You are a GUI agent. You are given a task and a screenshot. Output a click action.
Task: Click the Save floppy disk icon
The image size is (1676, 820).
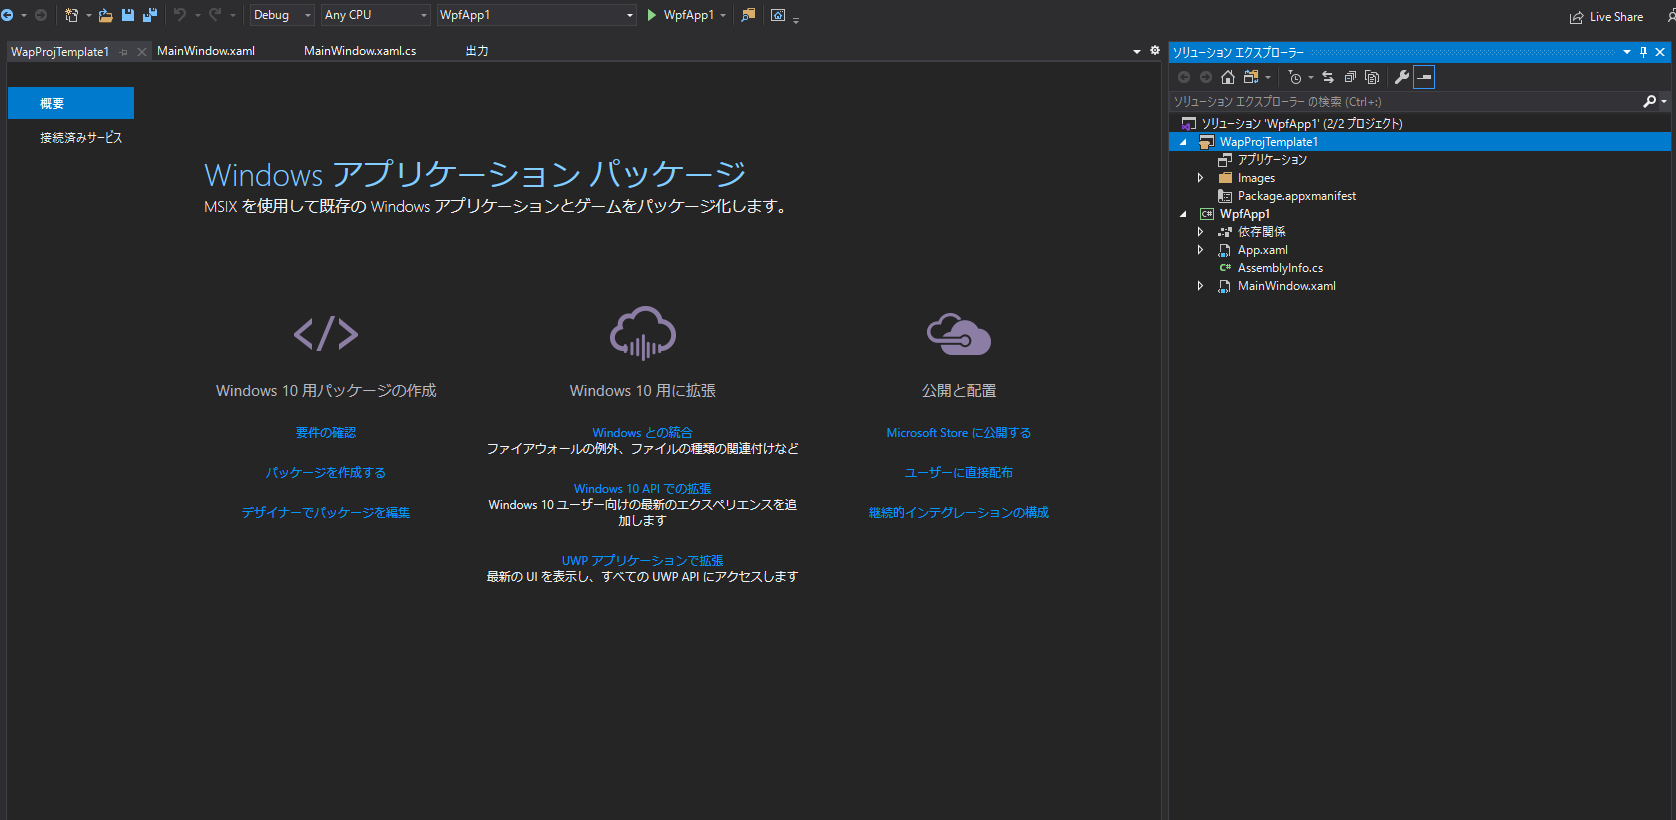click(128, 15)
